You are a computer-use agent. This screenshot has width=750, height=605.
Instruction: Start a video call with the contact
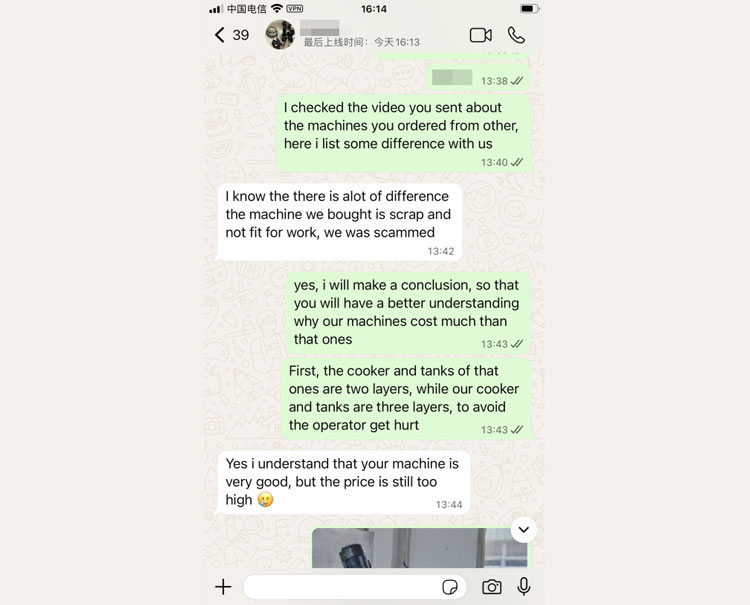[x=481, y=35]
